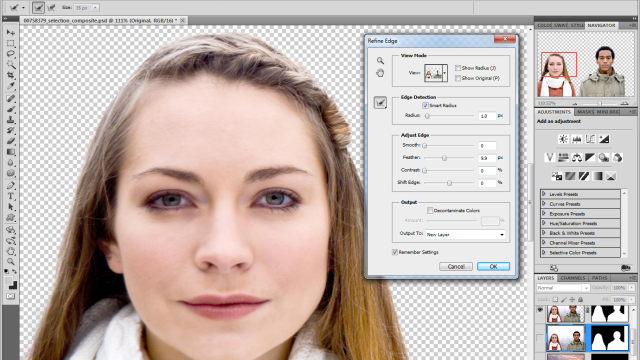Show the selected layer's visibility box
640x360 pixels.
(540, 338)
